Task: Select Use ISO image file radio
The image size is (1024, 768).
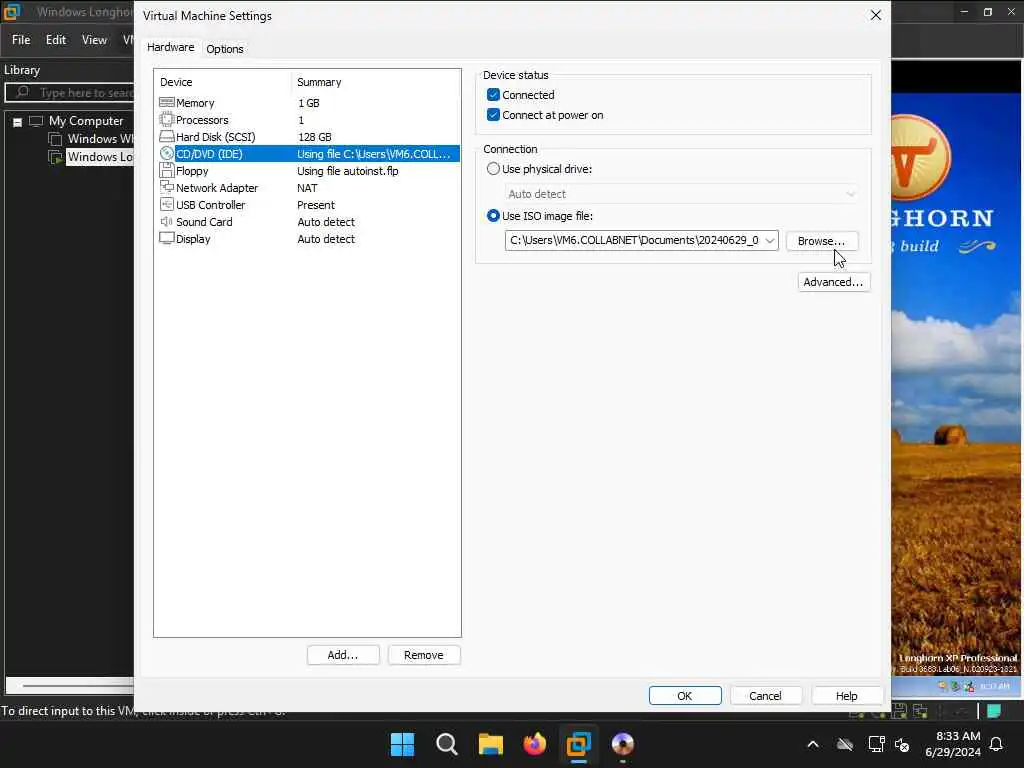Action: click(493, 216)
